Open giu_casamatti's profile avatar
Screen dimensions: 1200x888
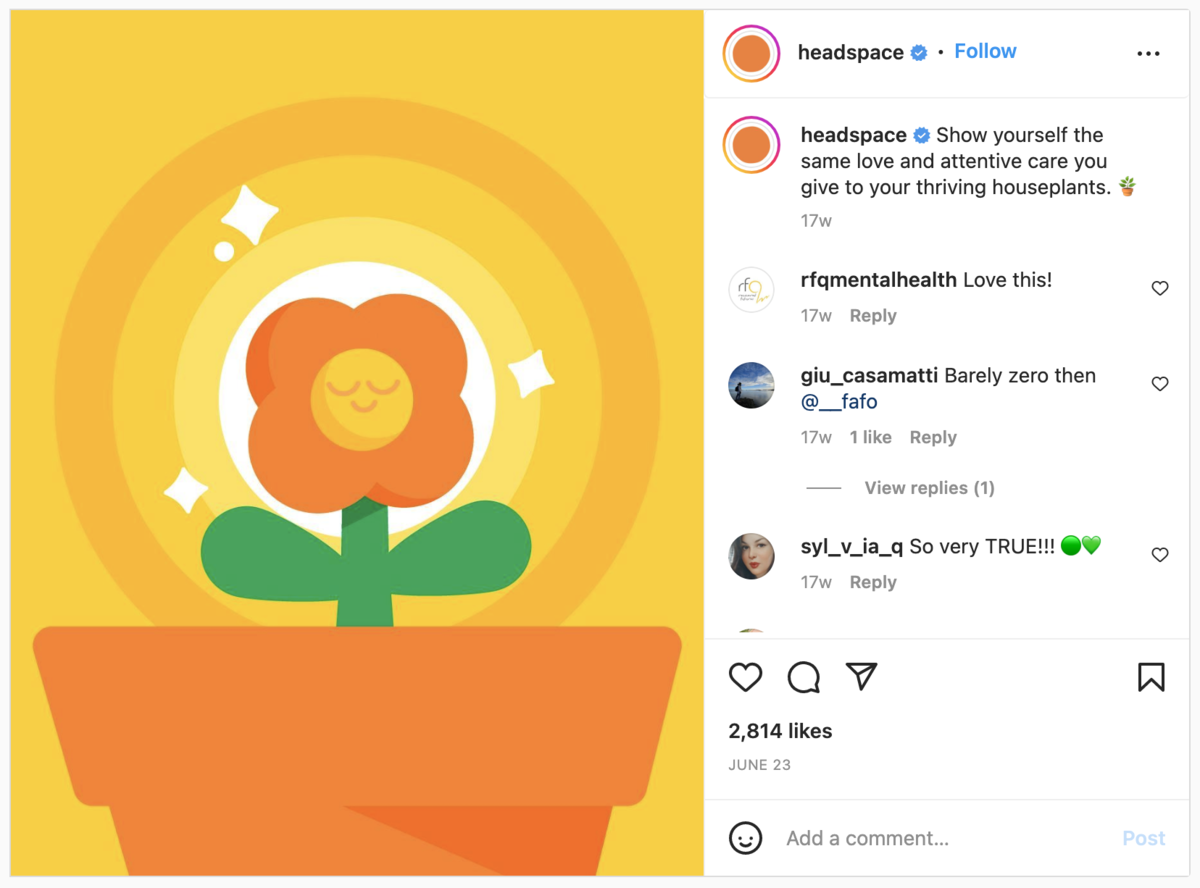751,385
